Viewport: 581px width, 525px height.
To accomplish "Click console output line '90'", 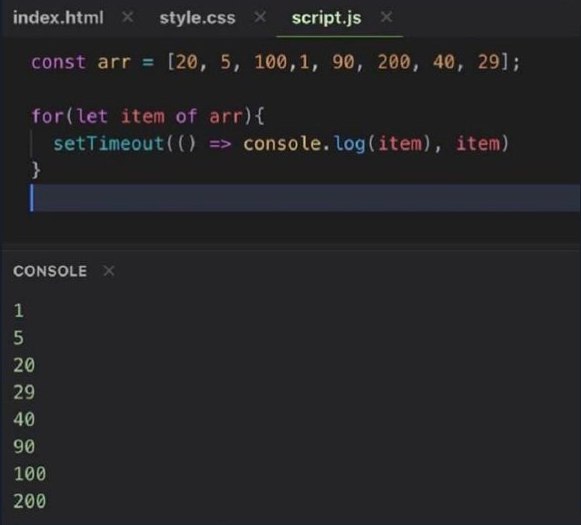I will coord(24,447).
